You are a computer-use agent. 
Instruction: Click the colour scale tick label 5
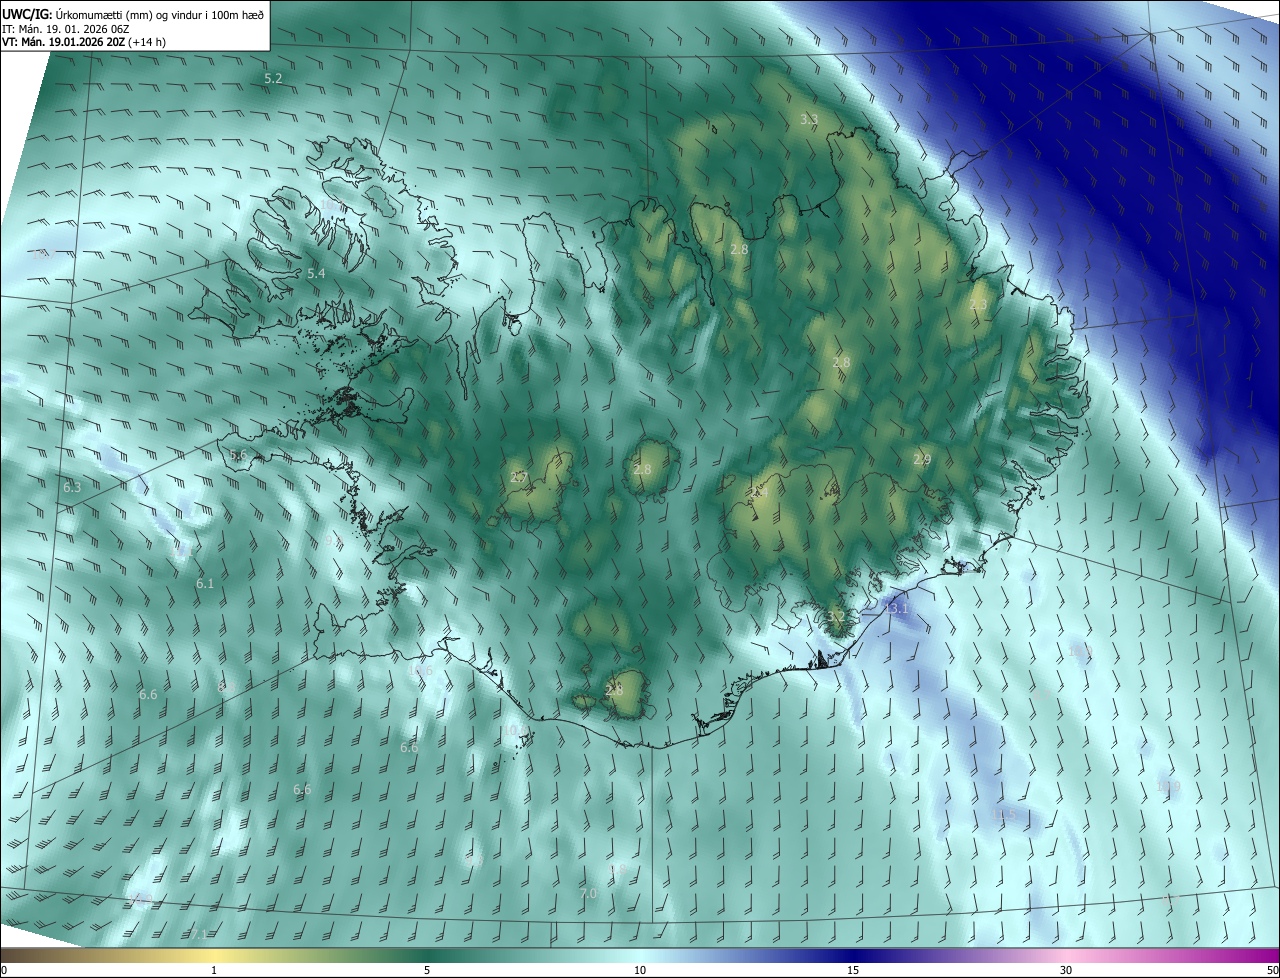coord(427,970)
